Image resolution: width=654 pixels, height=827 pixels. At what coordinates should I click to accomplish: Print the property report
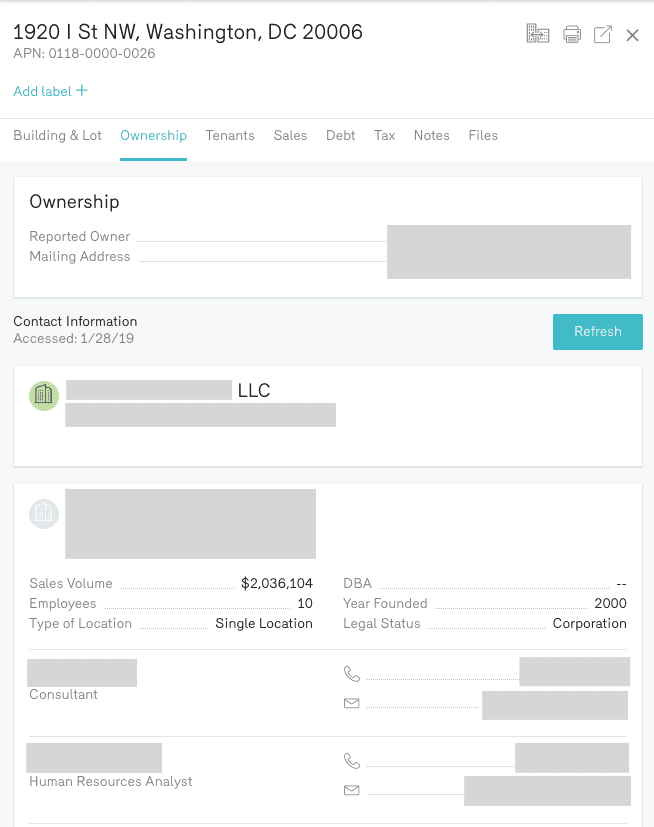pyautogui.click(x=572, y=35)
